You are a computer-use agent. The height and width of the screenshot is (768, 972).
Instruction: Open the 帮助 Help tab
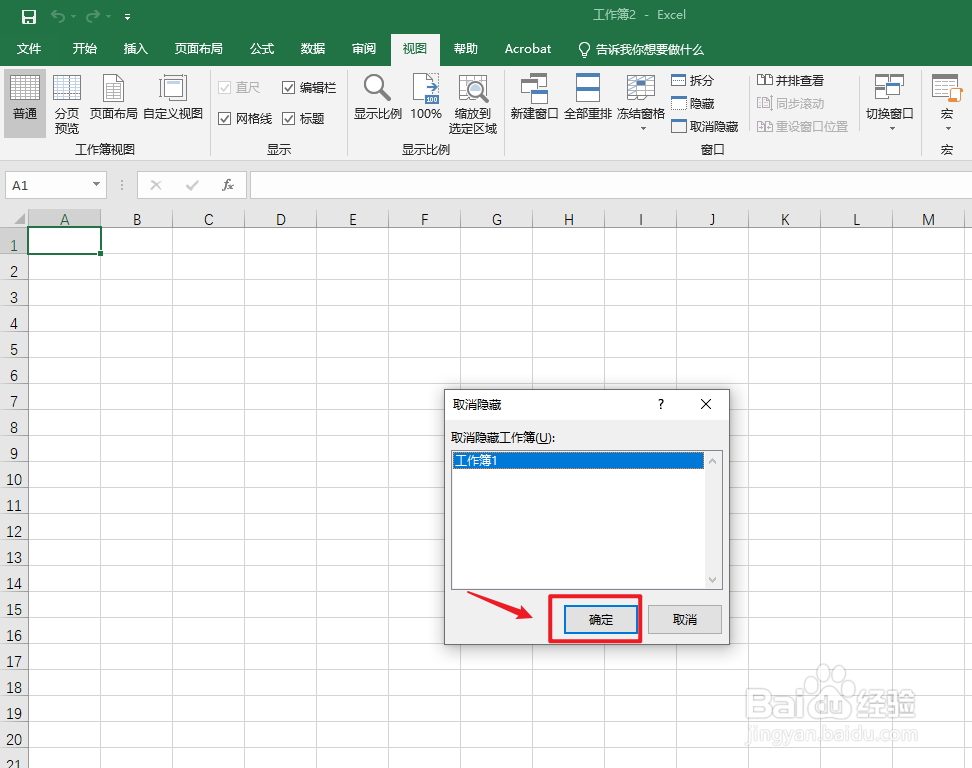pos(466,49)
